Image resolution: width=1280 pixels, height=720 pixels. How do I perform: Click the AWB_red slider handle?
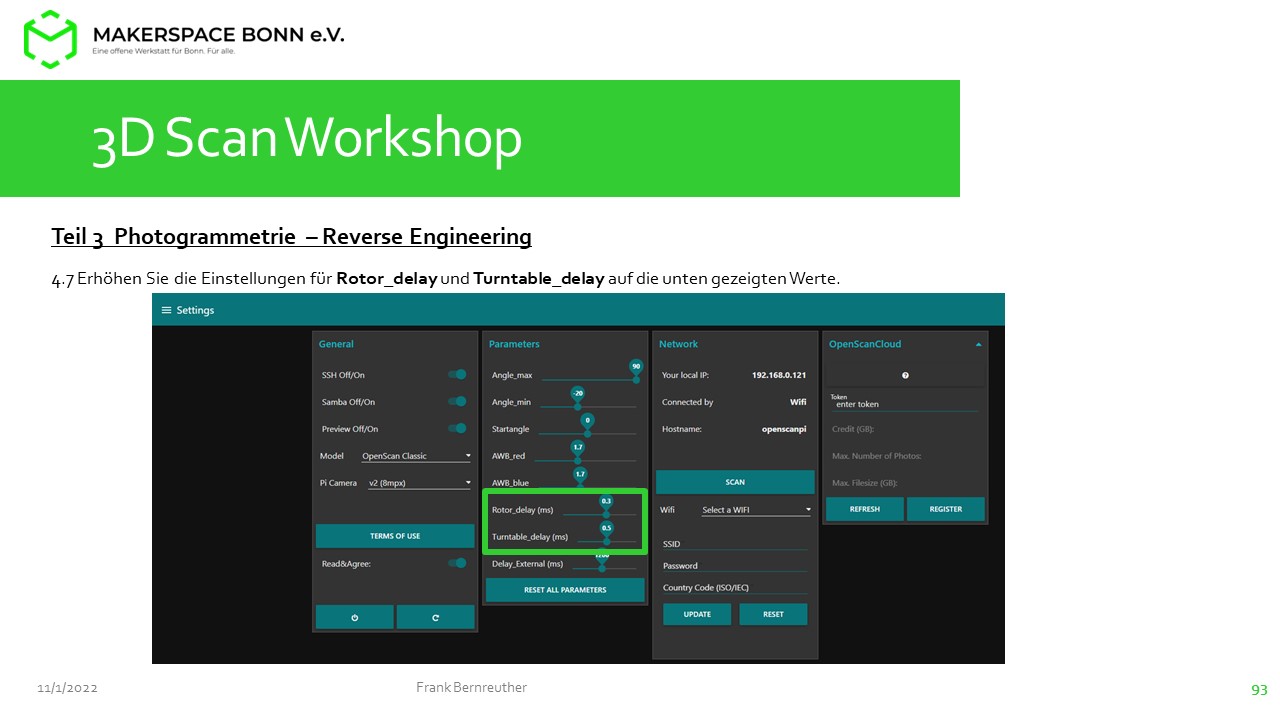[578, 460]
